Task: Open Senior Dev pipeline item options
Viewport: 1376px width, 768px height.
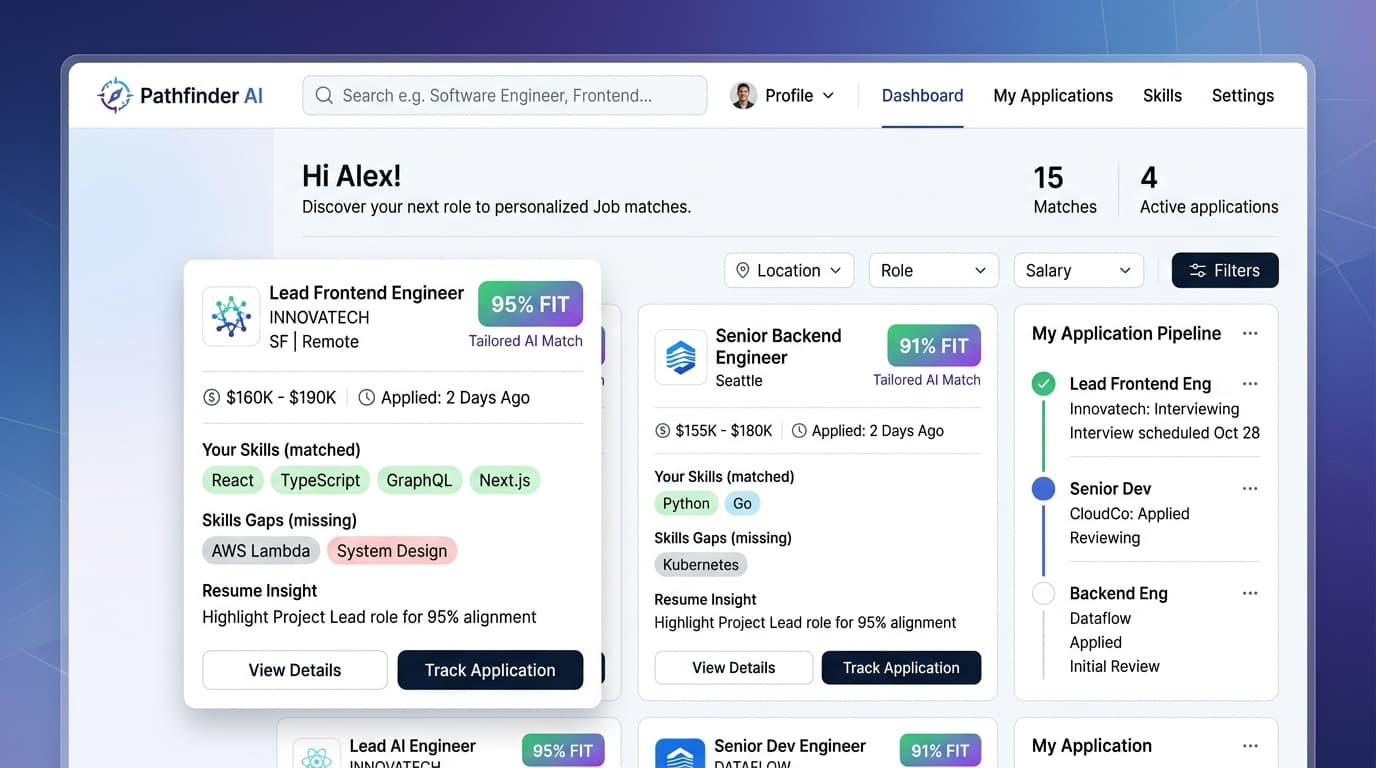Action: (1250, 489)
